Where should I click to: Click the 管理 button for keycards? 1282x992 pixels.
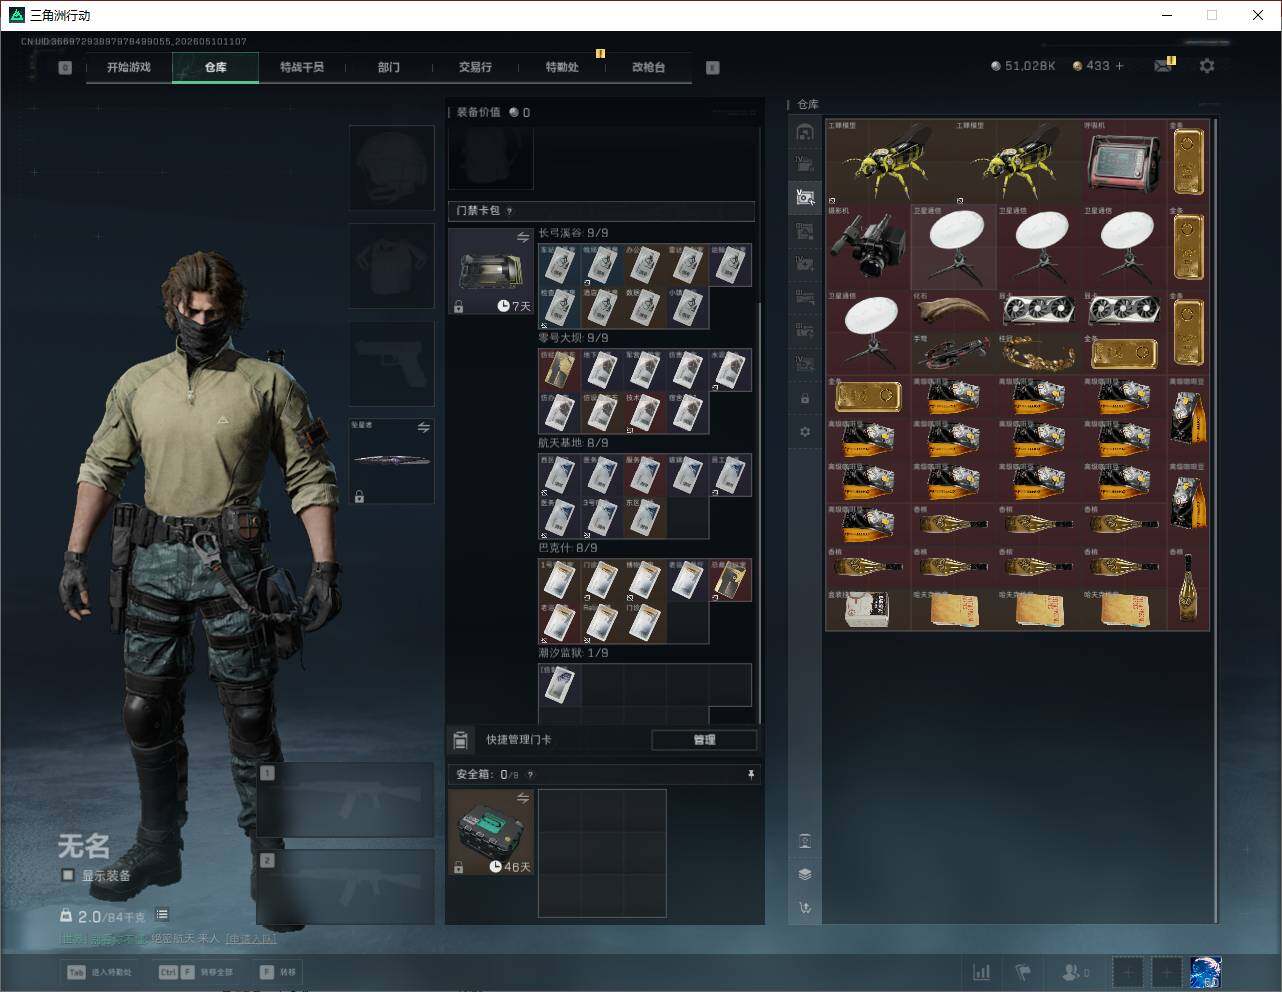(x=704, y=740)
